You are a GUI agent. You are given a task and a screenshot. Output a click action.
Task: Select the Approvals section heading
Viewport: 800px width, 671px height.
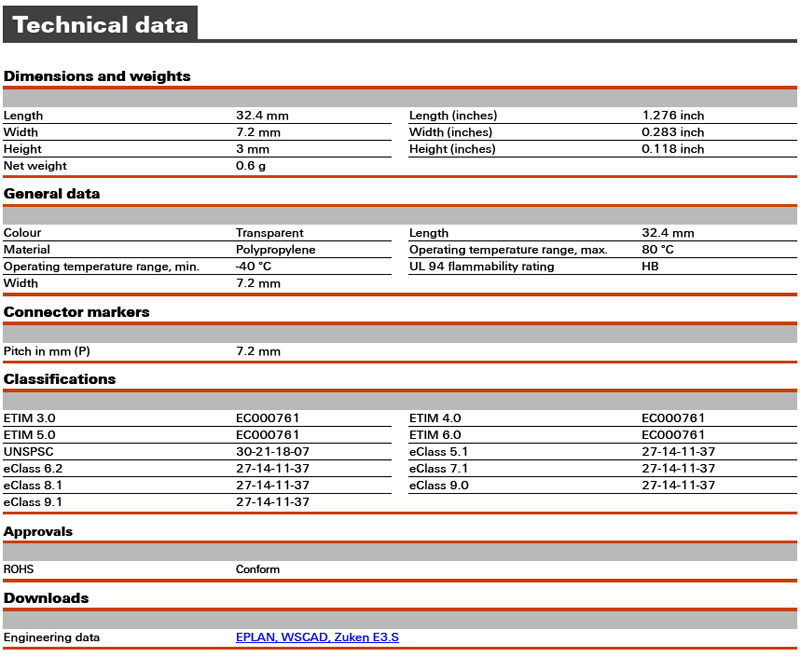[38, 531]
